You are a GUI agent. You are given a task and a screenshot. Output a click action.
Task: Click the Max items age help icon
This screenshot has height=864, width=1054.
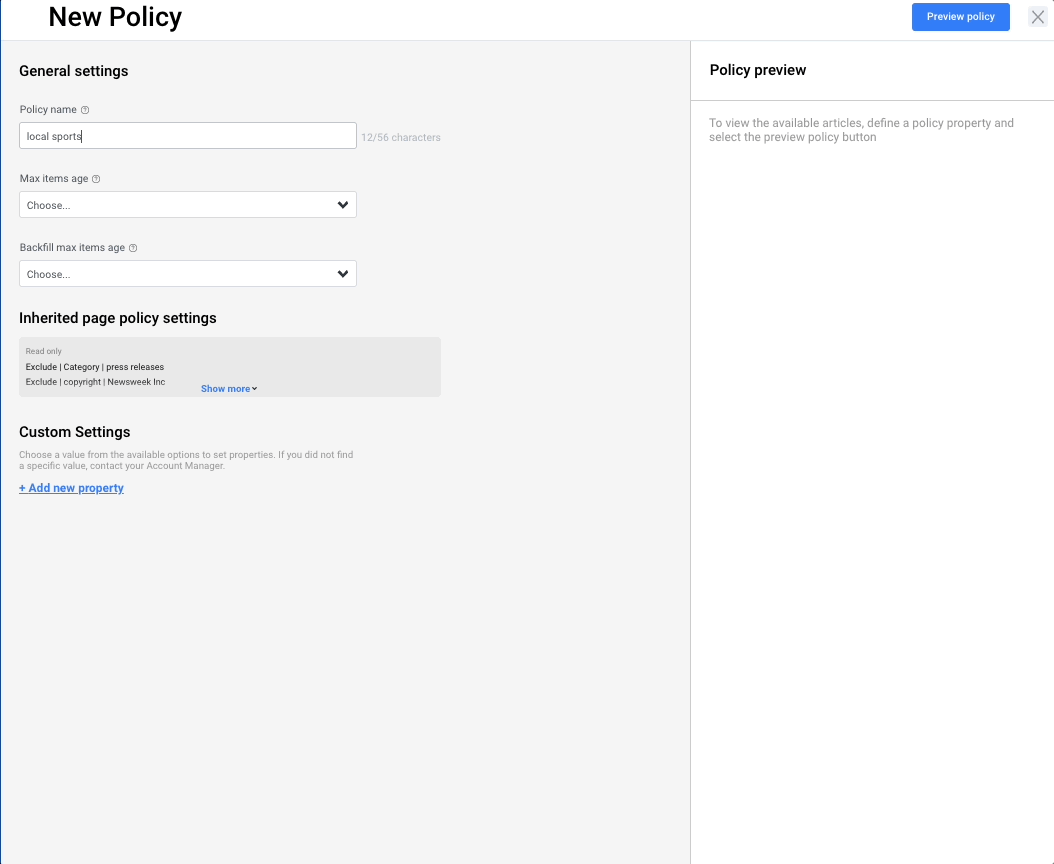point(96,179)
